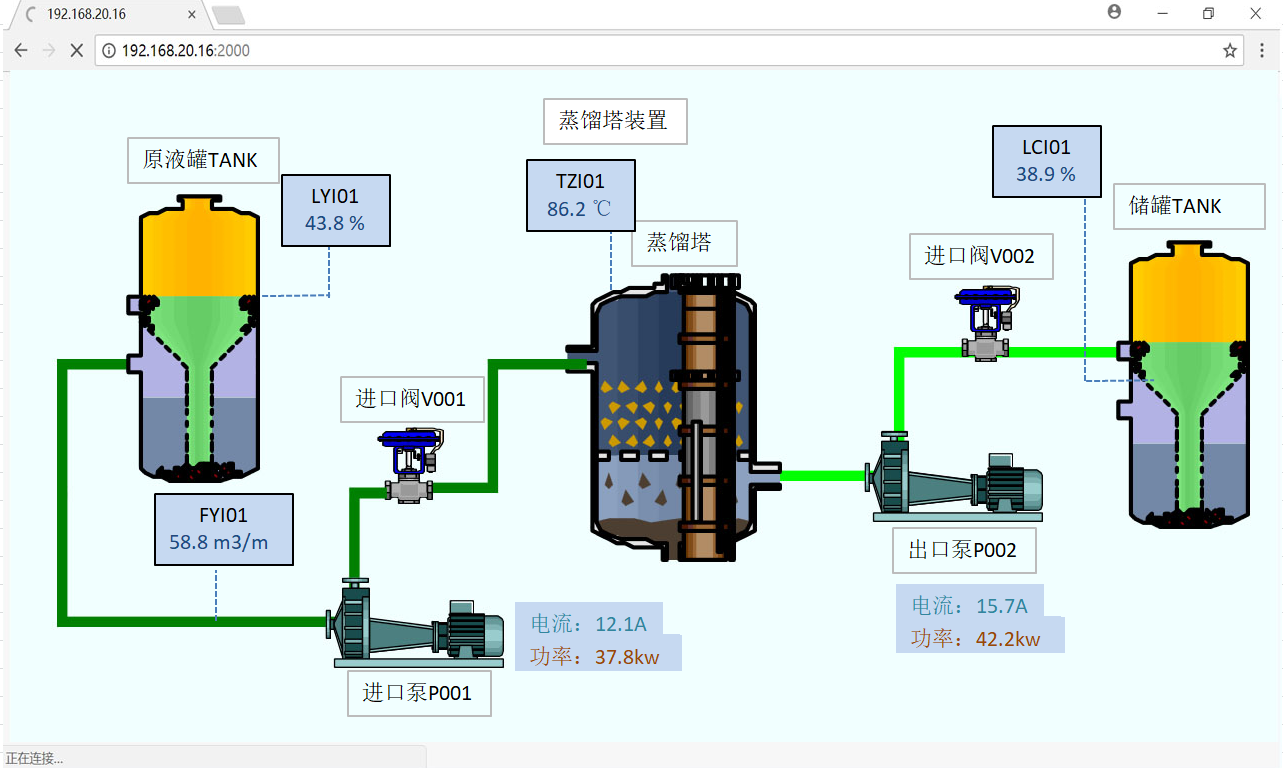Open the Chrome menu (three dots)

pyautogui.click(x=1260, y=50)
